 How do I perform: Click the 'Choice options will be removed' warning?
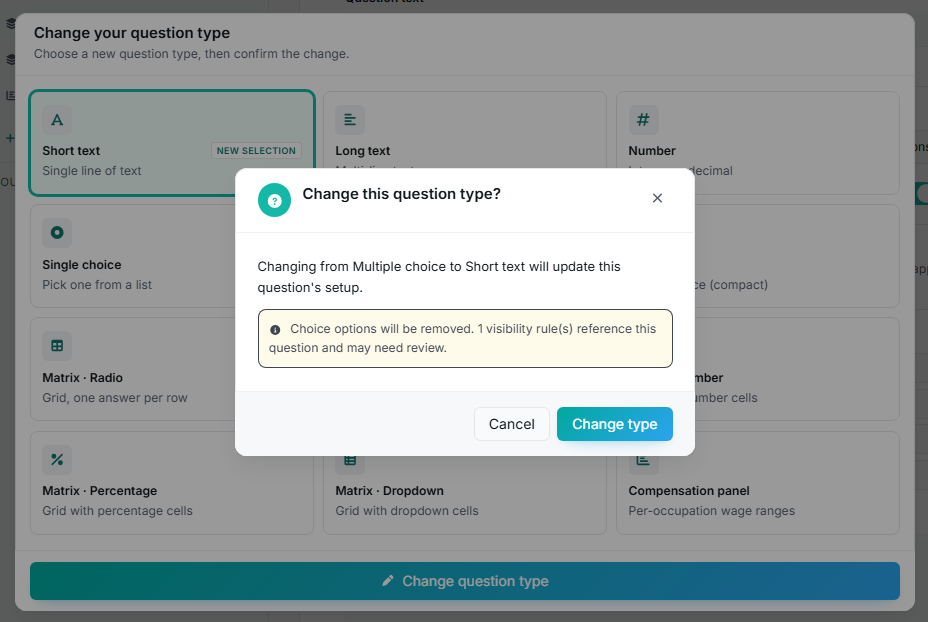(x=465, y=339)
